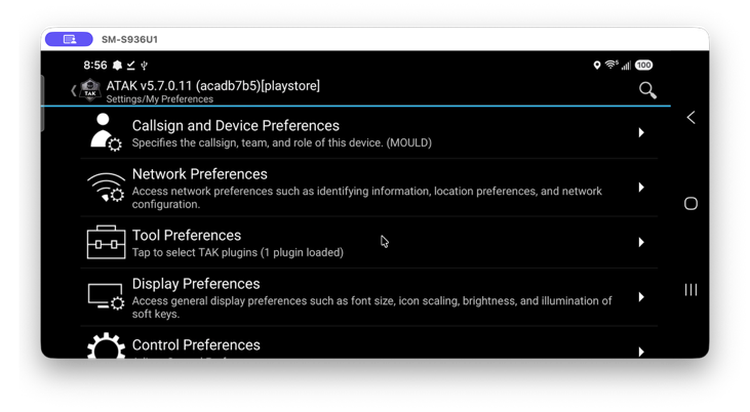Tap the Android back navigation button
750x412 pixels.
point(691,118)
